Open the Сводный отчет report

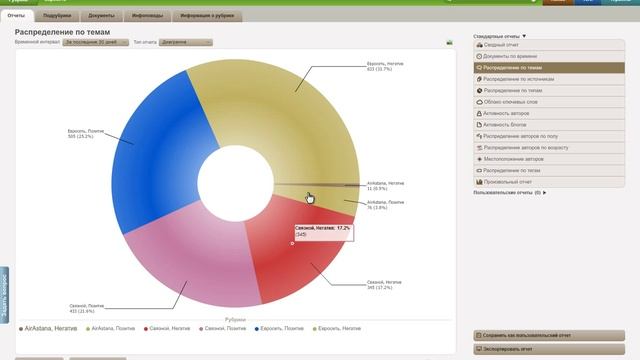click(549, 45)
